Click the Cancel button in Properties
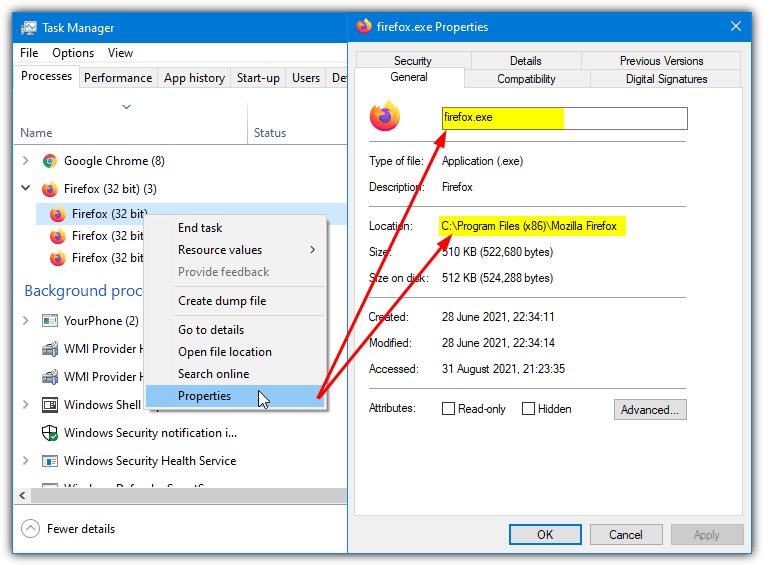 point(626,535)
